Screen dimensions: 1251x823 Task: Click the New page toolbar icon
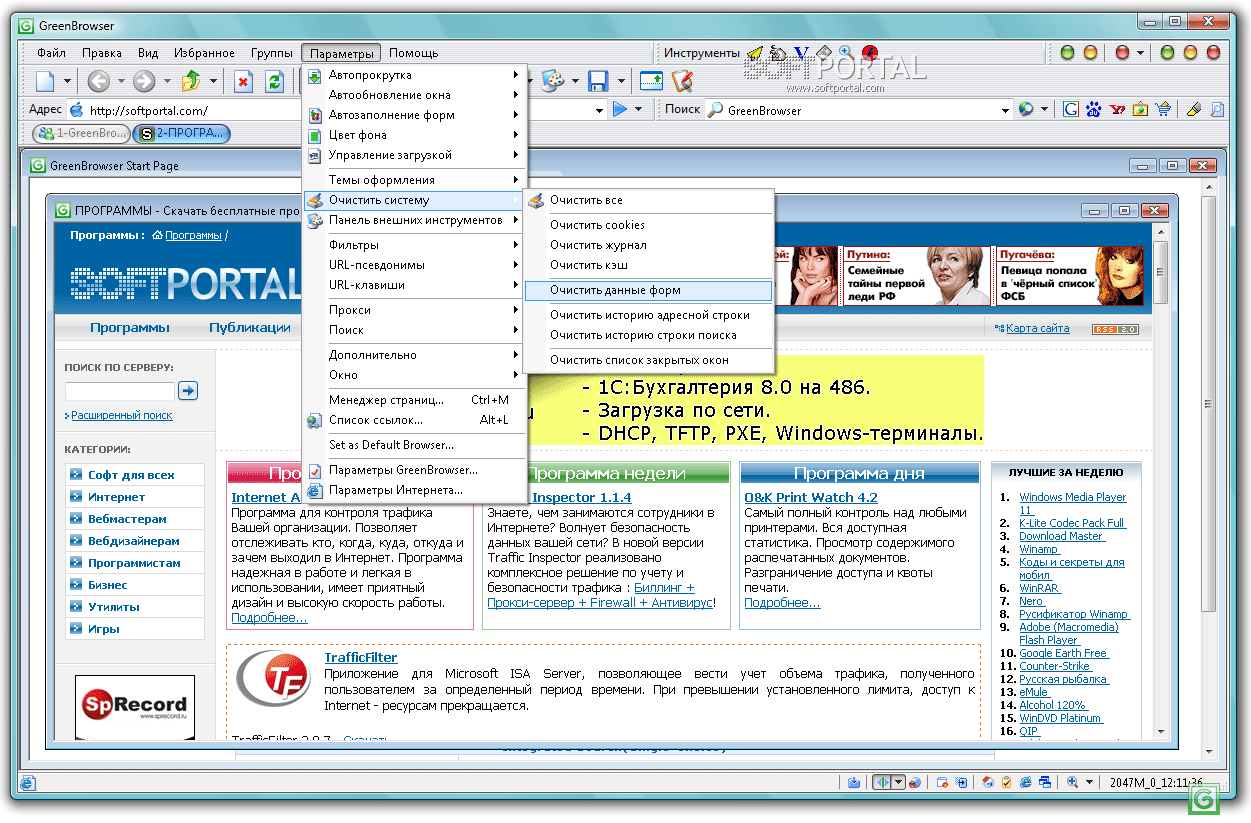(44, 81)
